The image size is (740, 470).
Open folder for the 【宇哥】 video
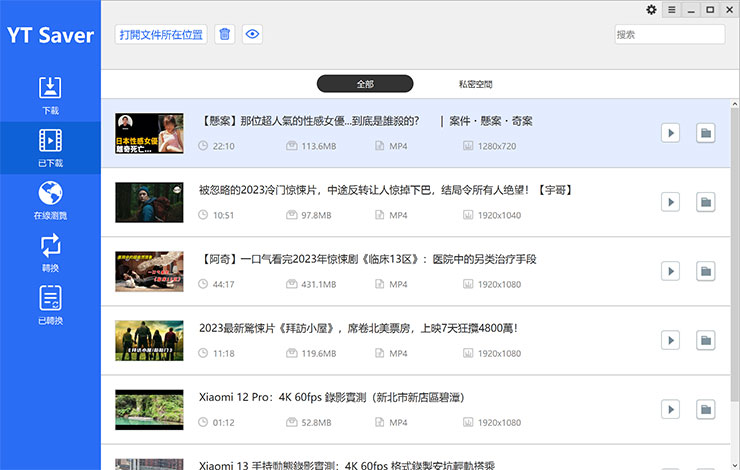tap(705, 202)
